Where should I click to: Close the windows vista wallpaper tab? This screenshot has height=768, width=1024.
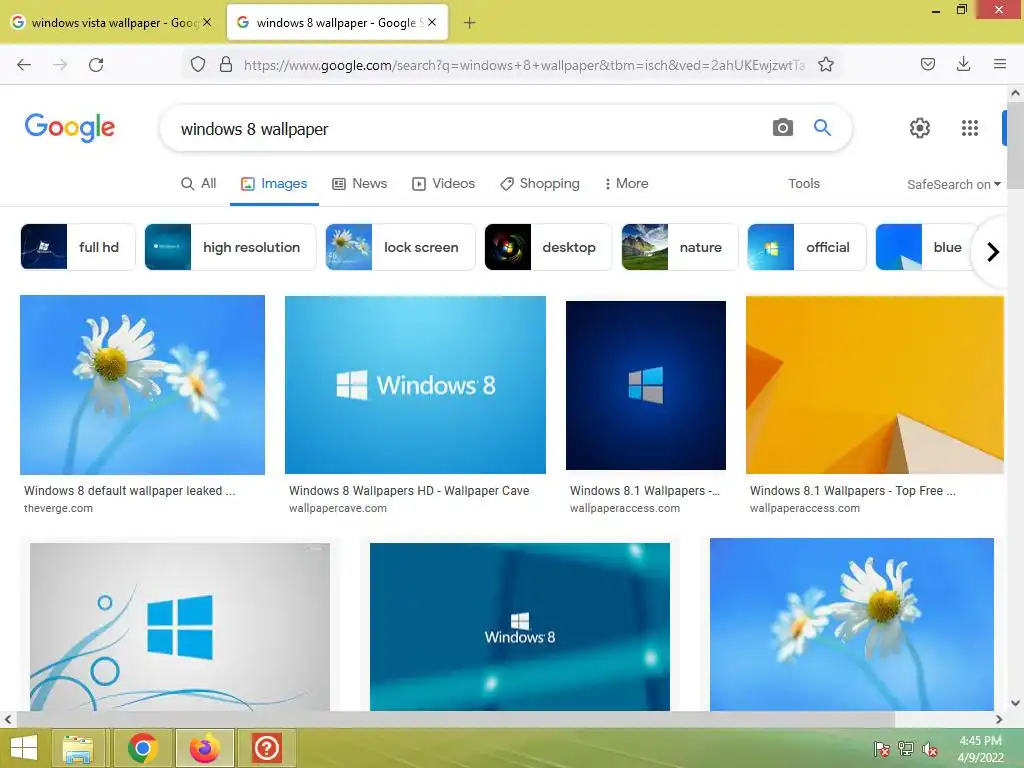(x=207, y=22)
